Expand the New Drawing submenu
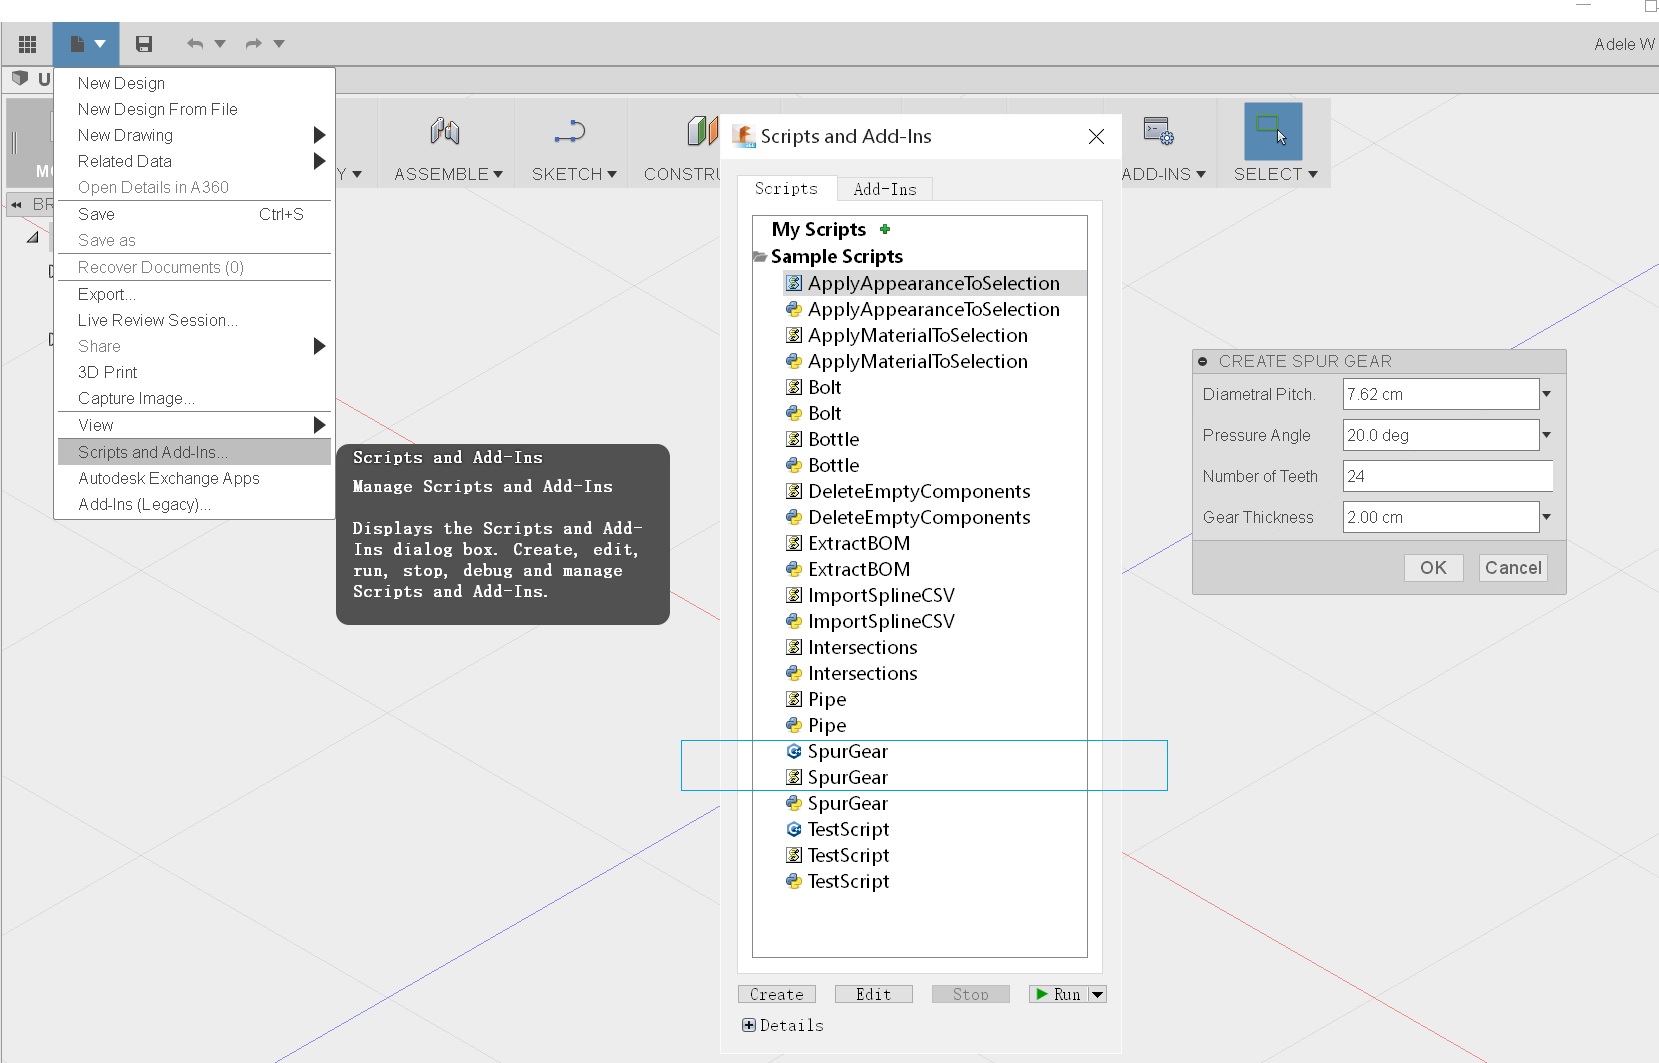The image size is (1659, 1063). (x=318, y=134)
